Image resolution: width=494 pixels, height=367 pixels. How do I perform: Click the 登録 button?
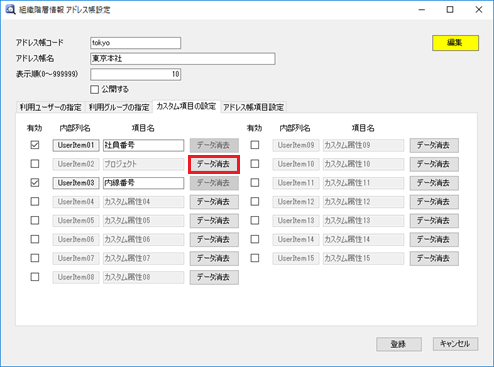click(399, 344)
